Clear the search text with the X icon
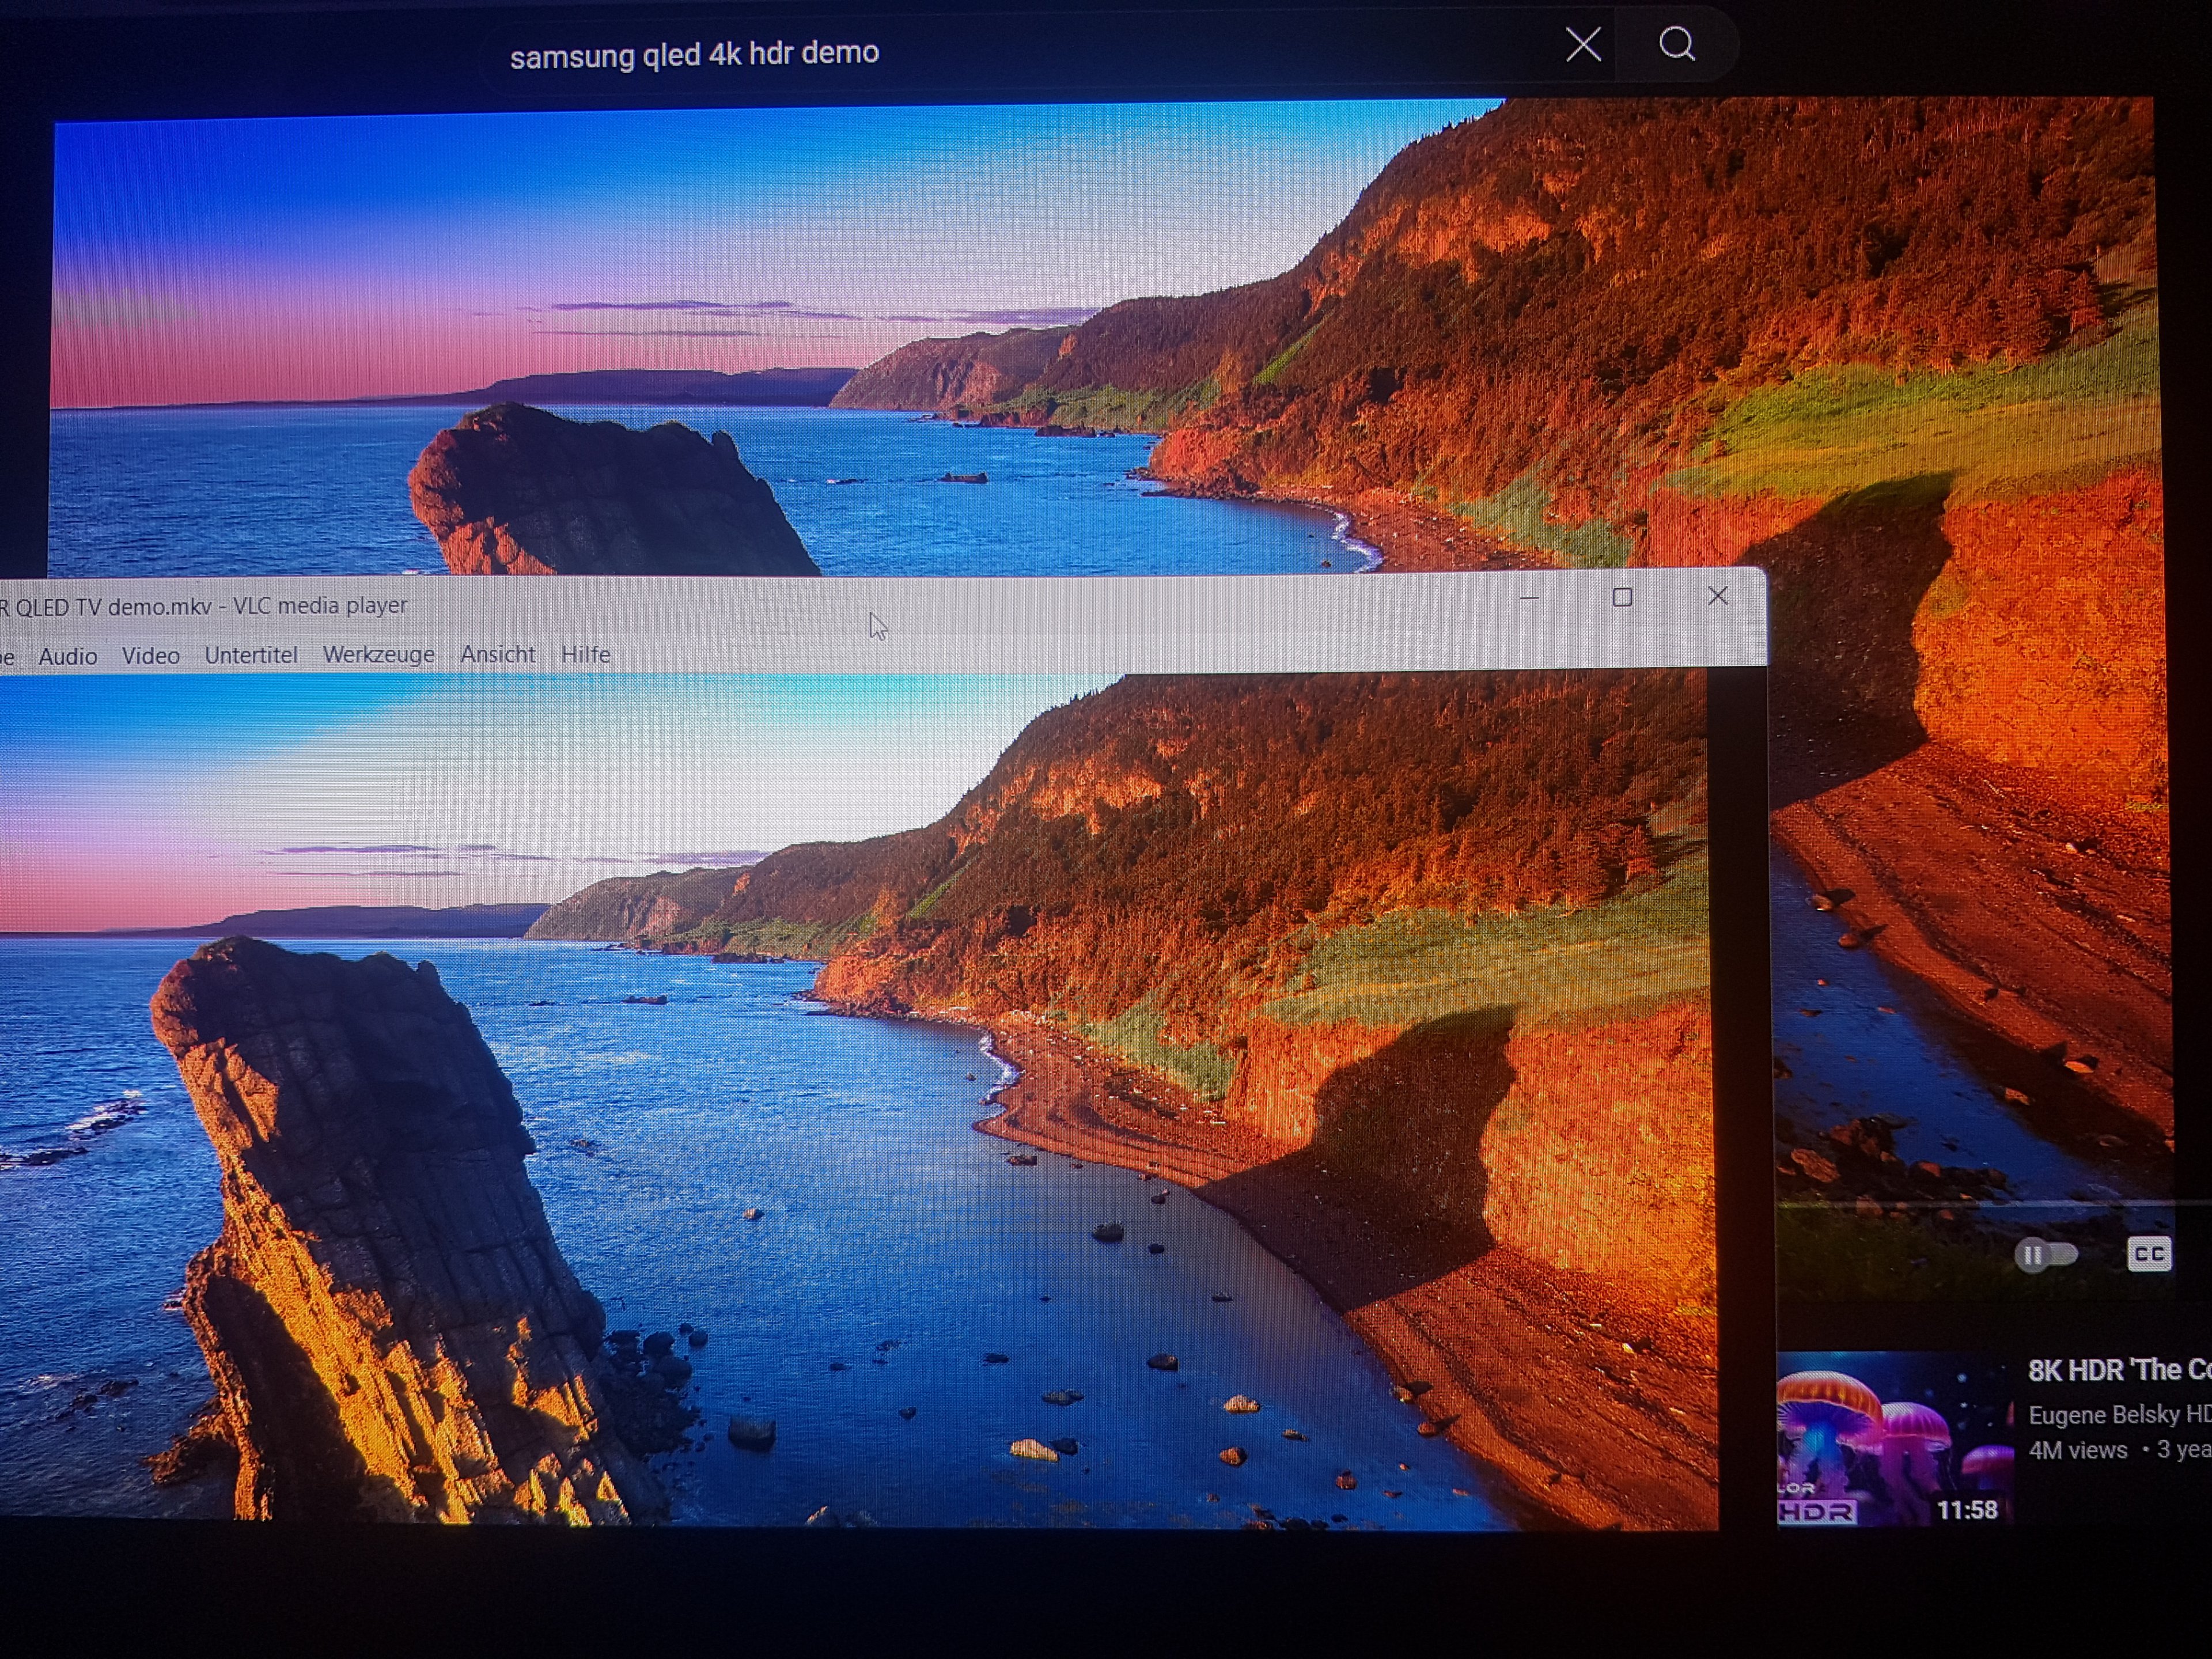Viewport: 2212px width, 1659px height. pos(1583,44)
